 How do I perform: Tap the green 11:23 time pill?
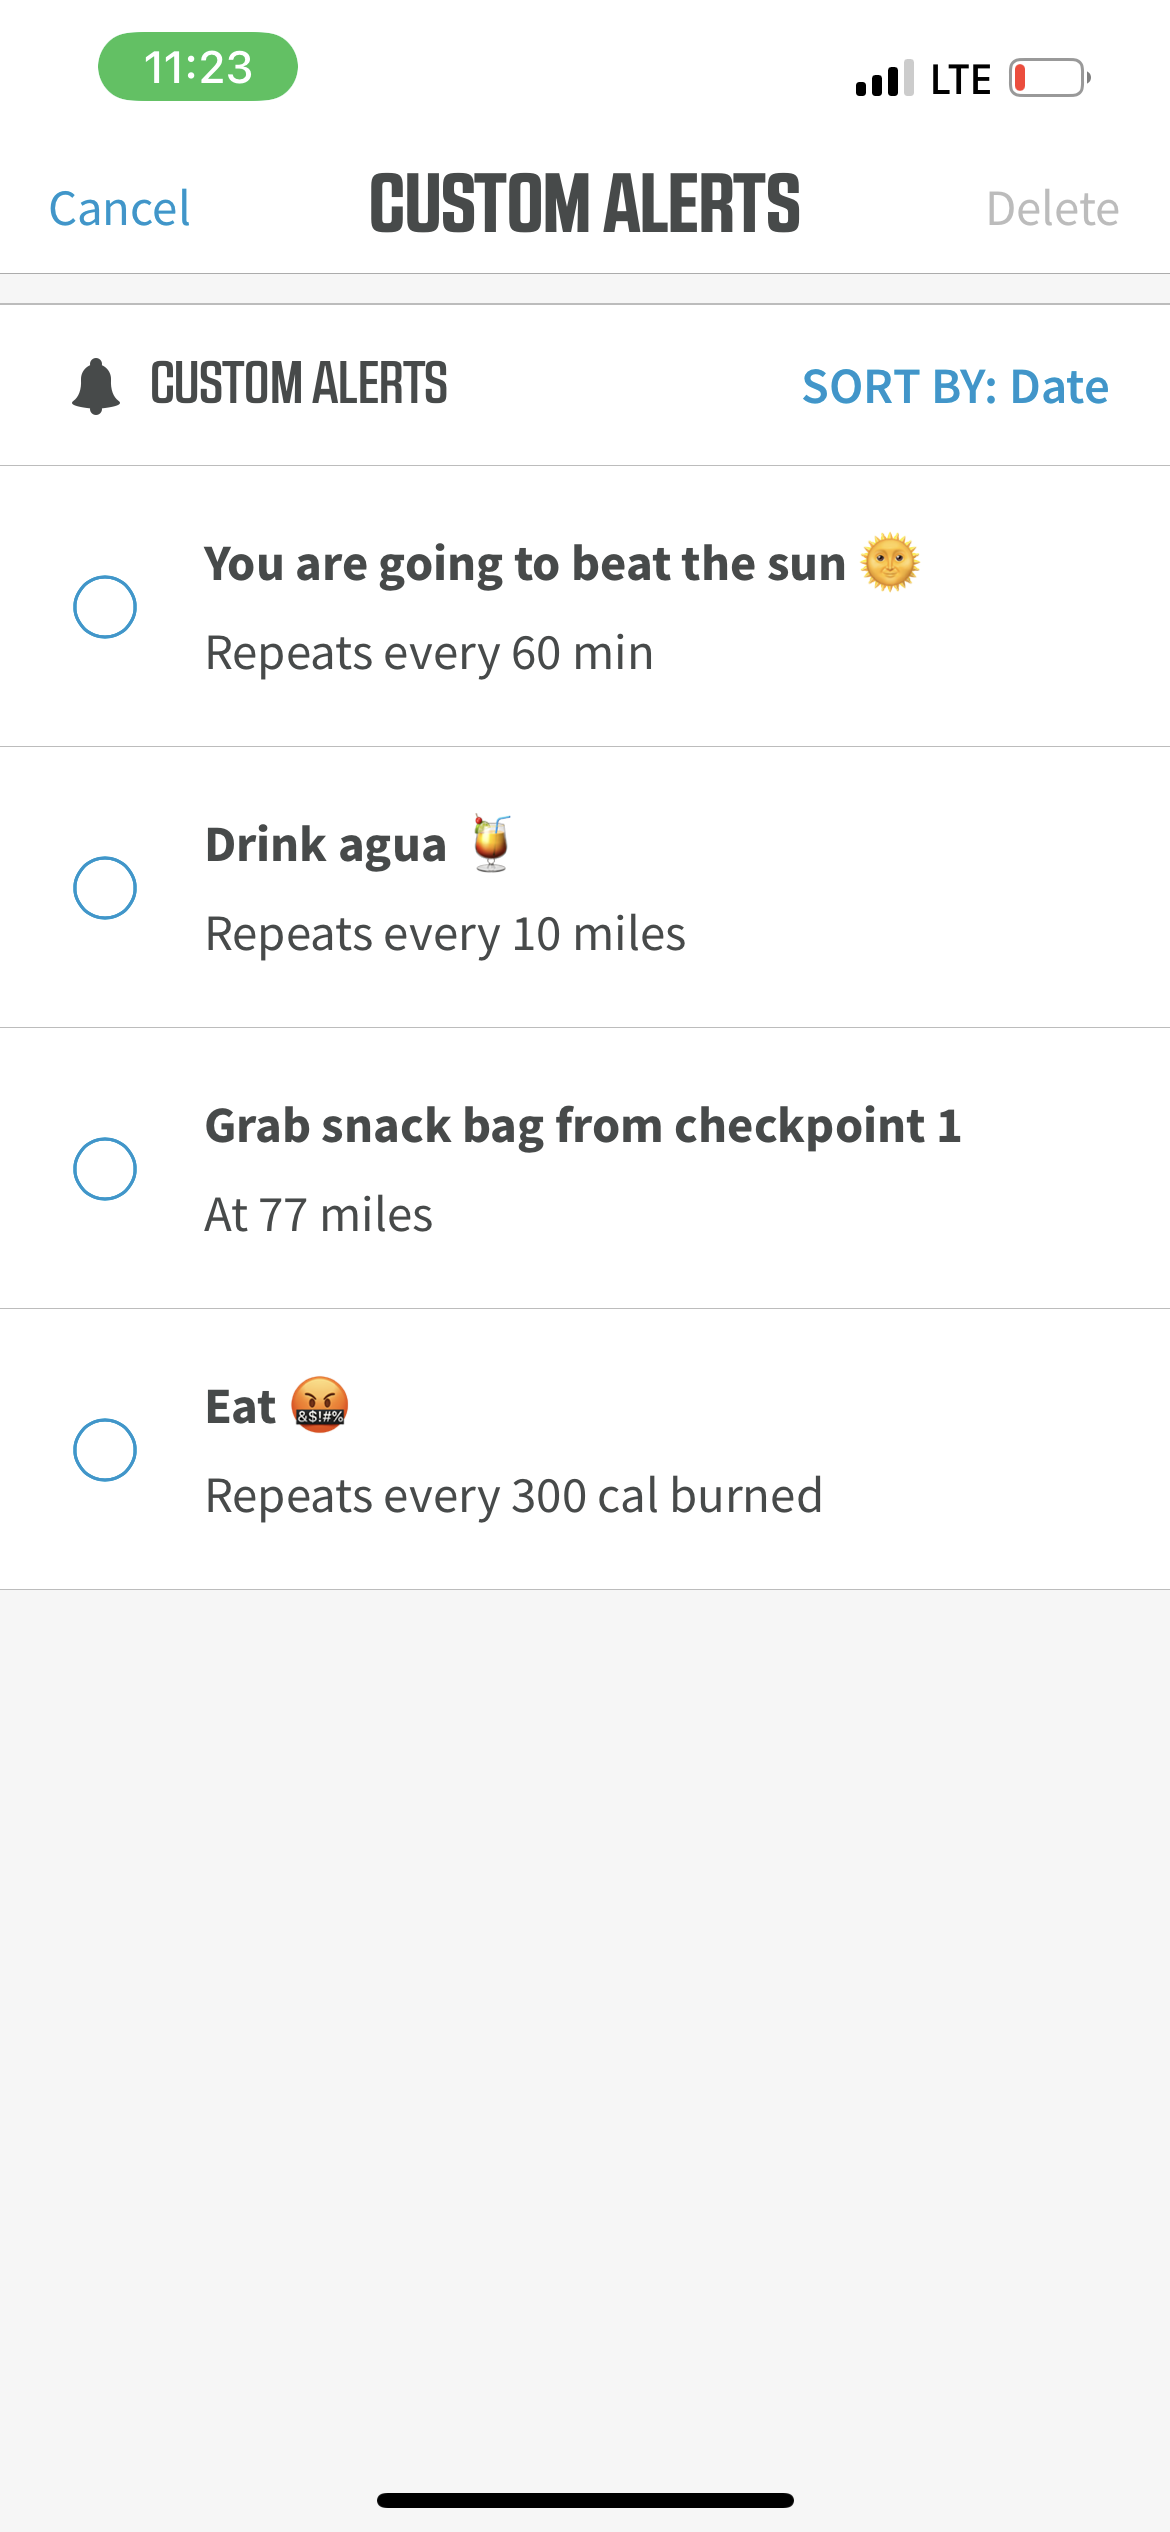coord(198,67)
